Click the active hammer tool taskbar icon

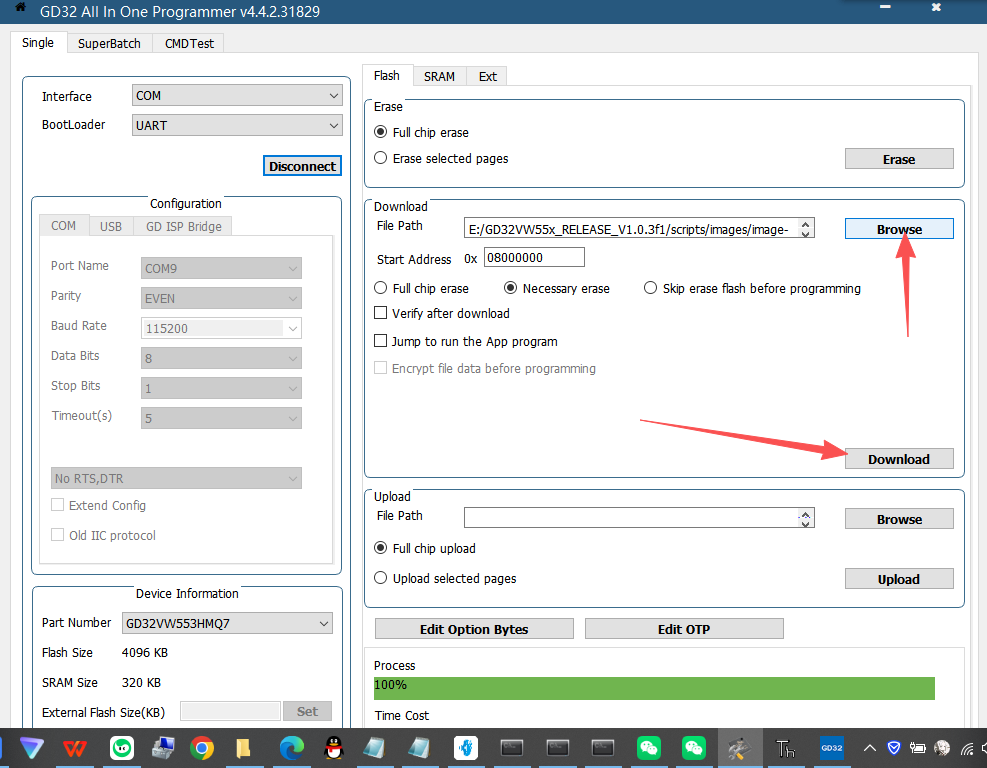[x=739, y=748]
